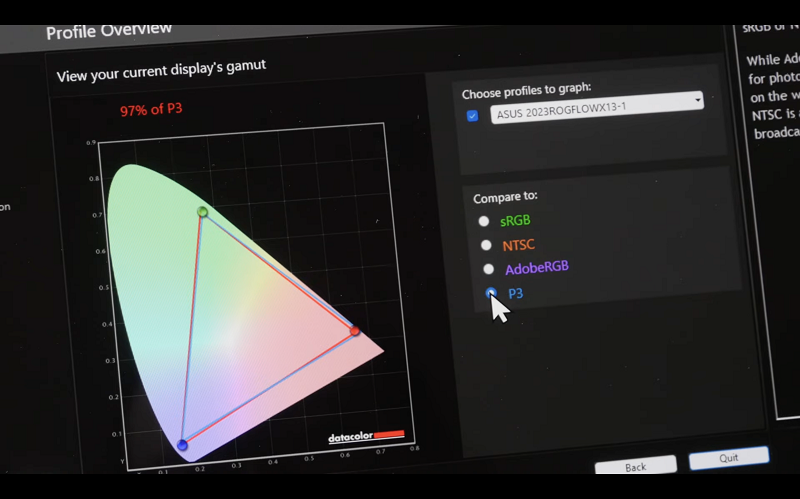Click the sRGB green label text
The width and height of the screenshot is (800, 499).
(x=515, y=220)
